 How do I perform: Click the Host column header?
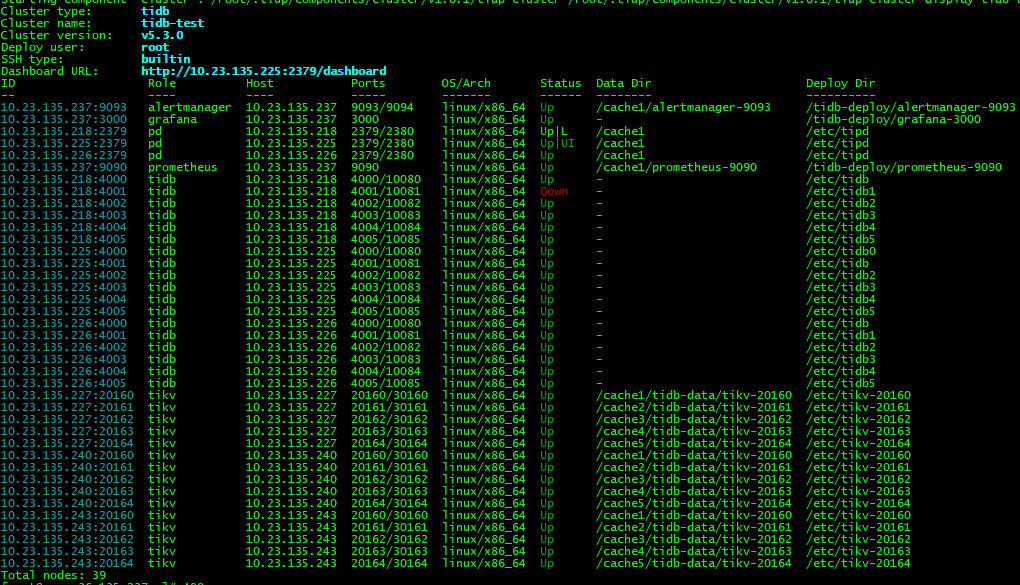(x=260, y=83)
